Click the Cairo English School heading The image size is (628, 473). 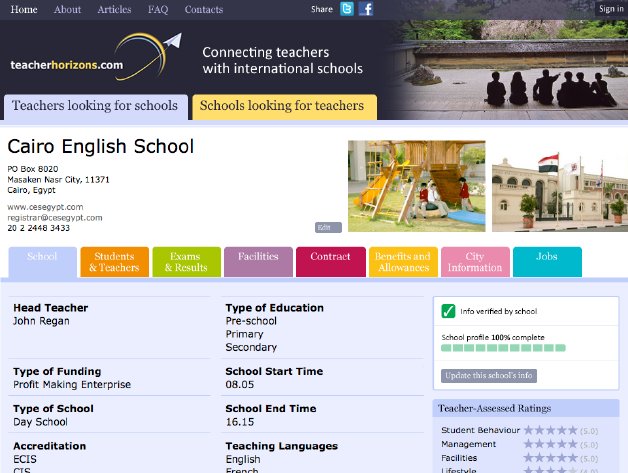click(101, 146)
